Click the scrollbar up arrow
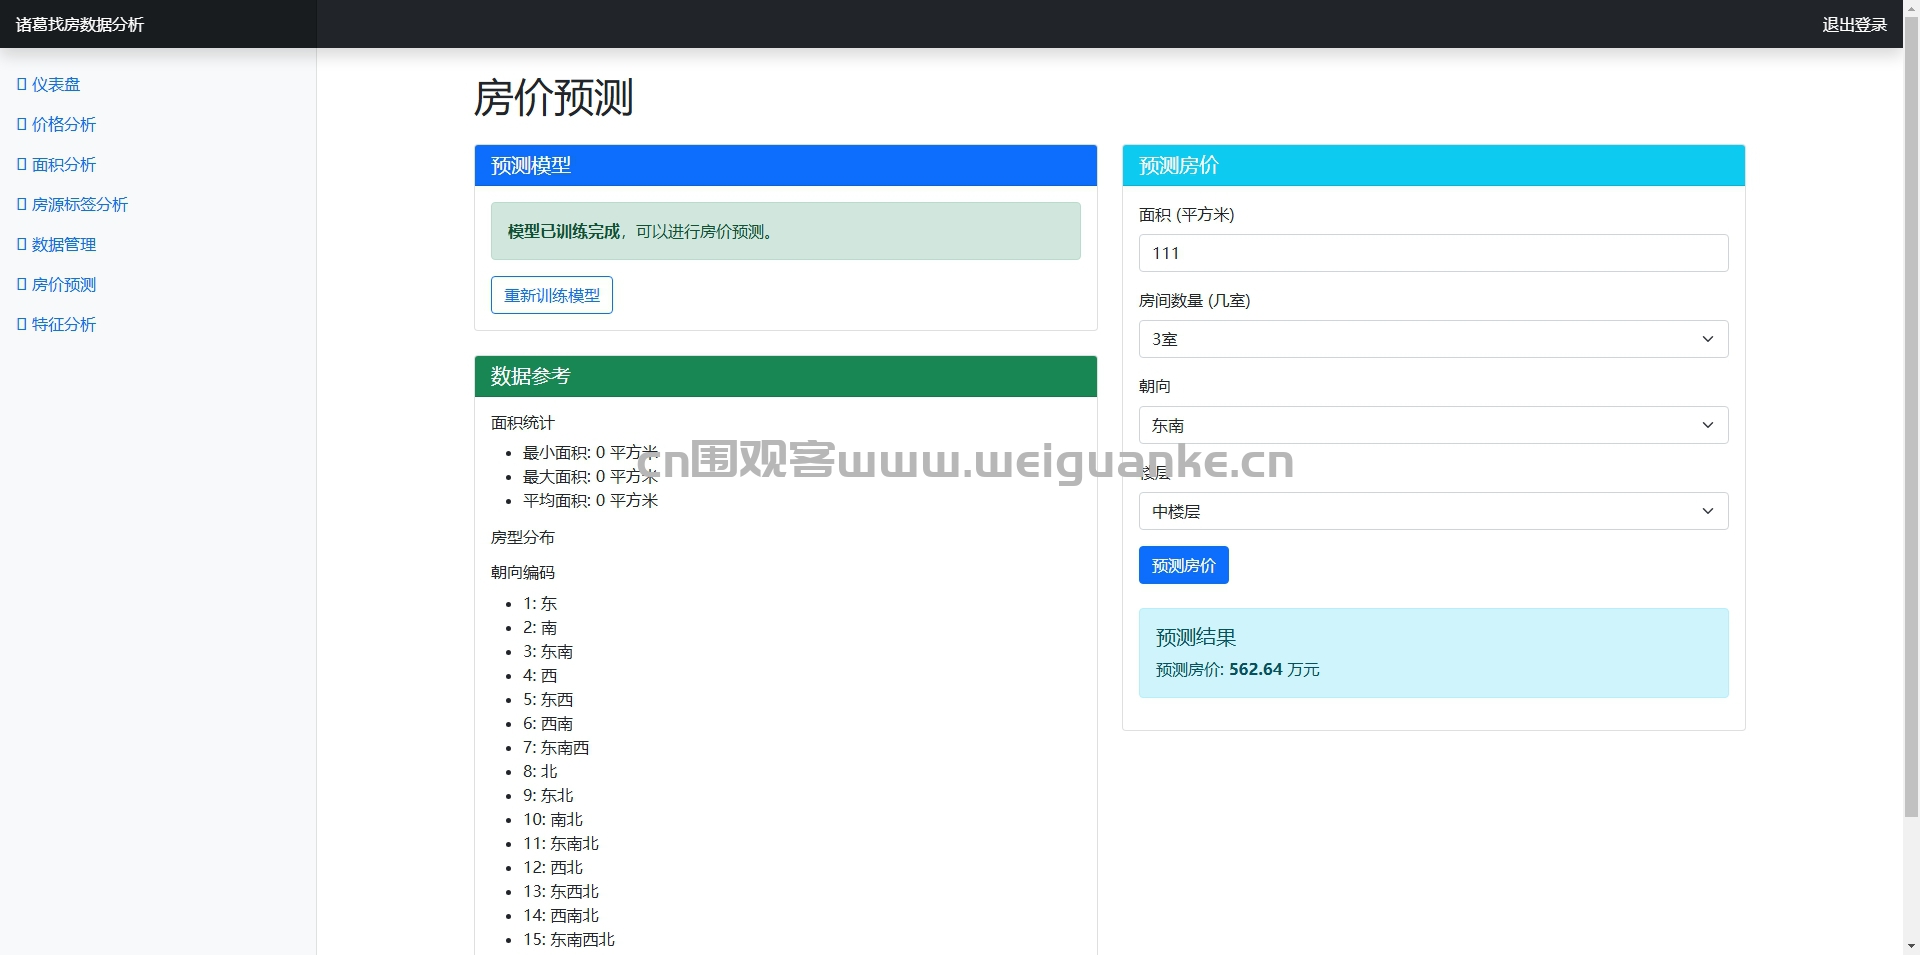This screenshot has height=955, width=1920. pyautogui.click(x=1911, y=8)
